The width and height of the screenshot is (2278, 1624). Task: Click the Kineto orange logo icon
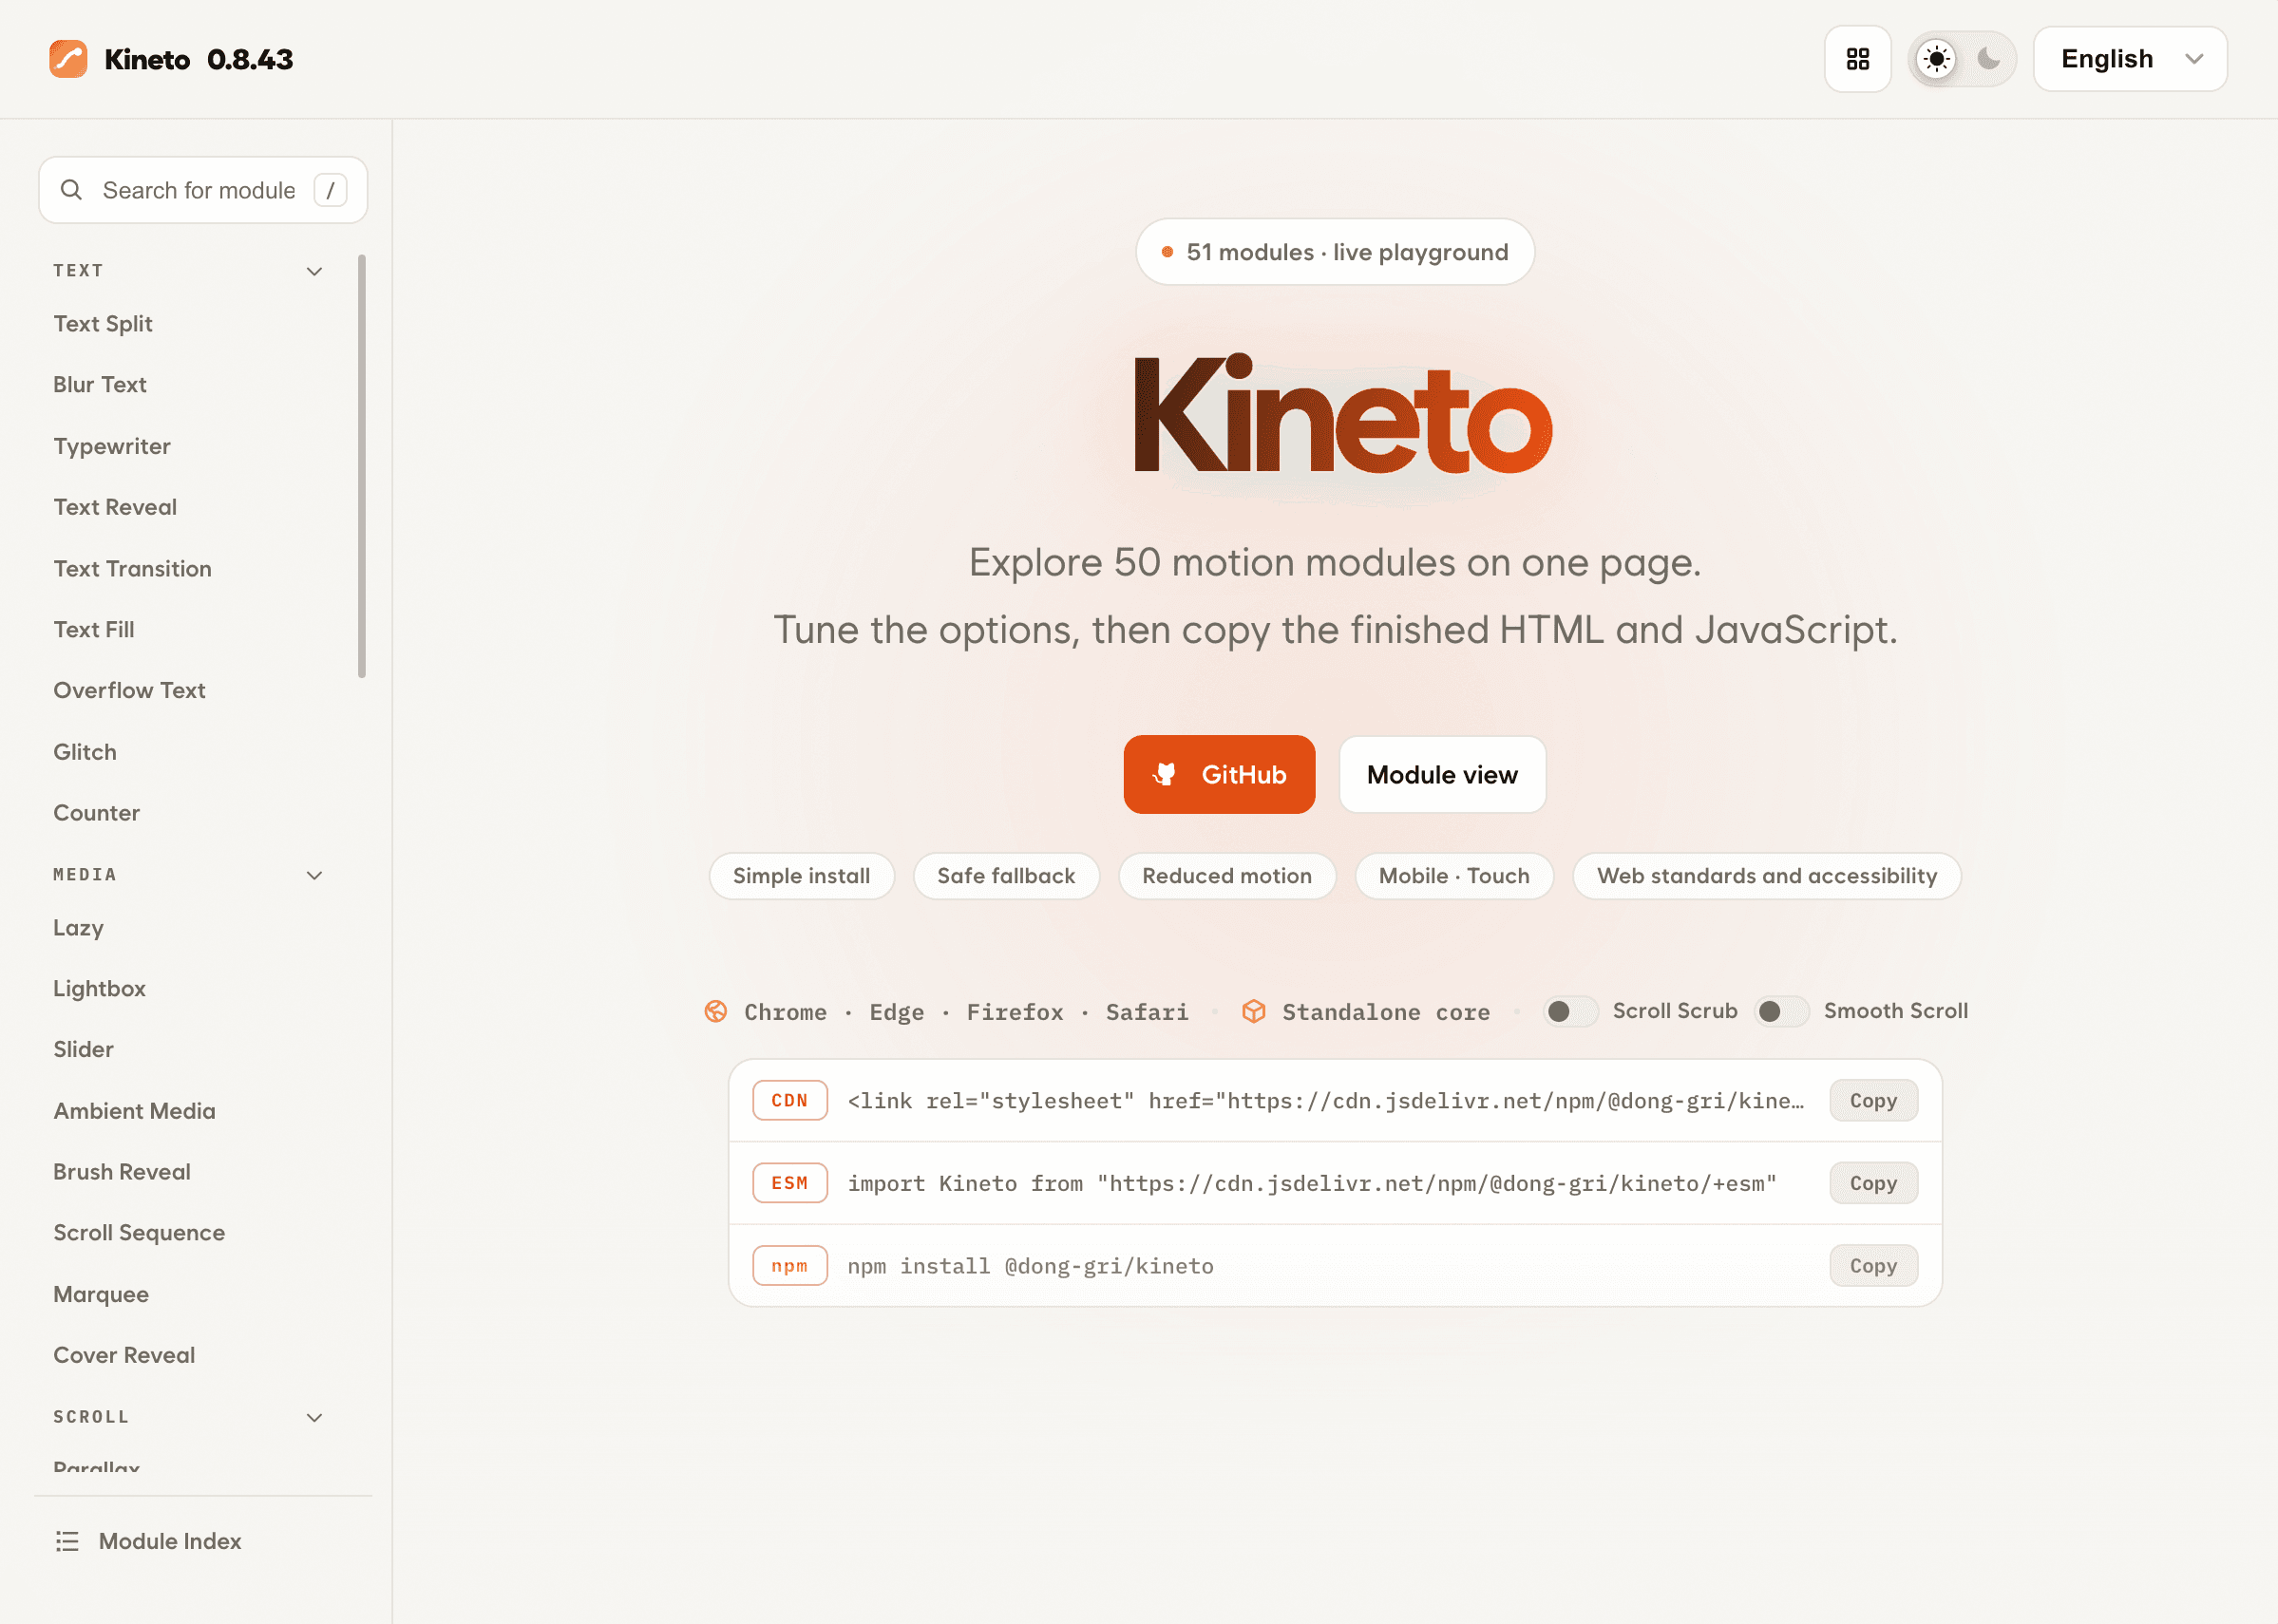pos(68,59)
